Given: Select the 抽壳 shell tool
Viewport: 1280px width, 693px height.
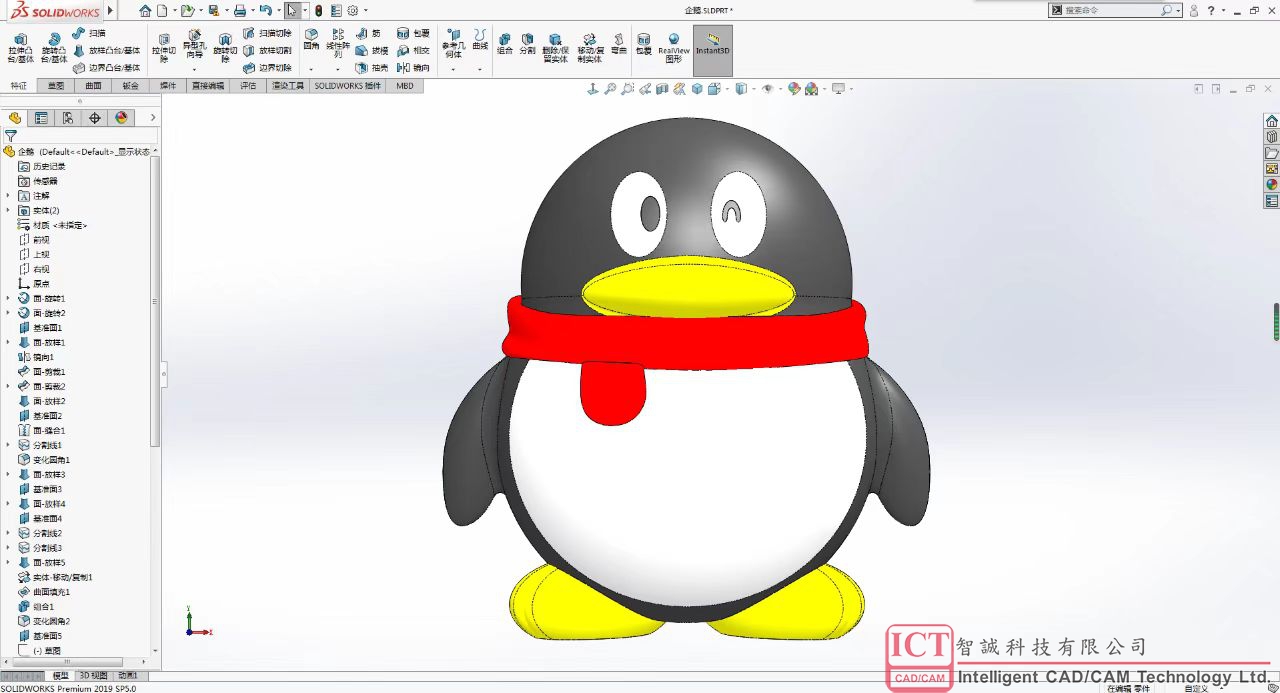Looking at the screenshot, I should click(372, 68).
